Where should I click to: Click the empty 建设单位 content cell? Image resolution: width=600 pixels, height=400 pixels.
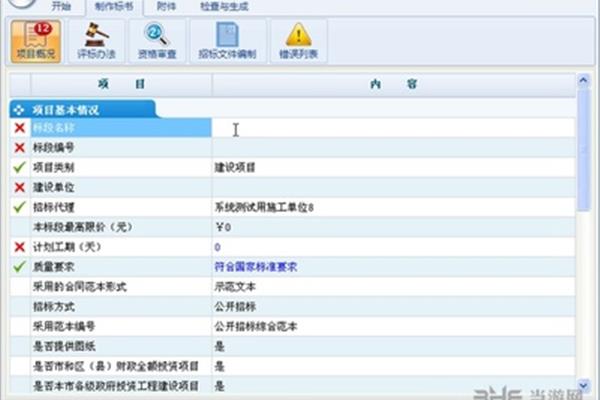(x=393, y=187)
